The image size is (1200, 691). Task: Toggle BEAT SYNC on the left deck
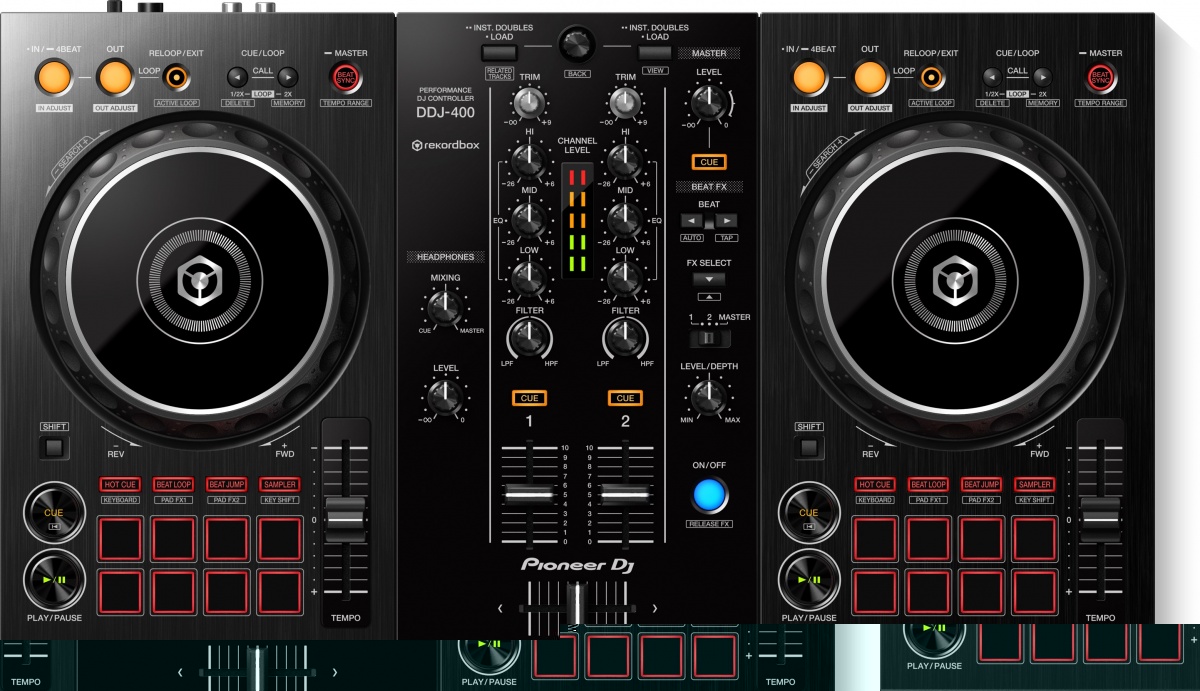(x=345, y=77)
